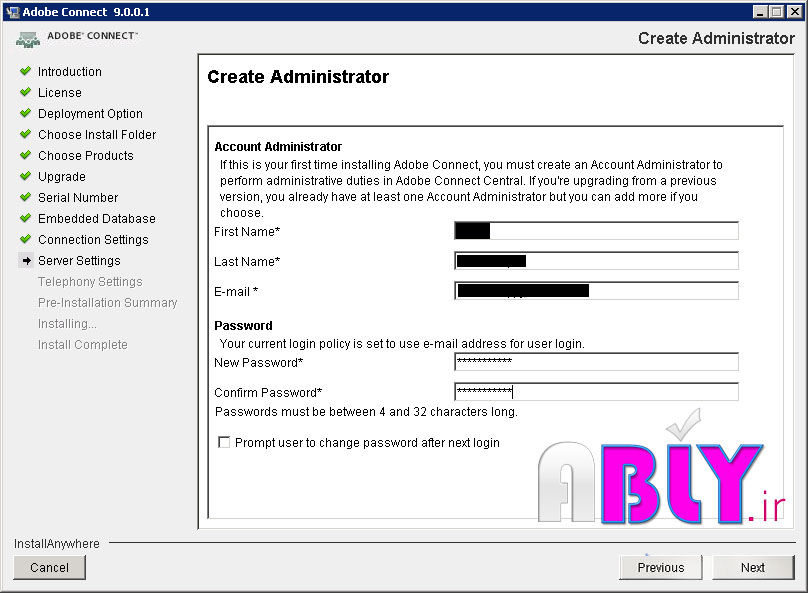Click the password length requirement note

click(x=366, y=412)
